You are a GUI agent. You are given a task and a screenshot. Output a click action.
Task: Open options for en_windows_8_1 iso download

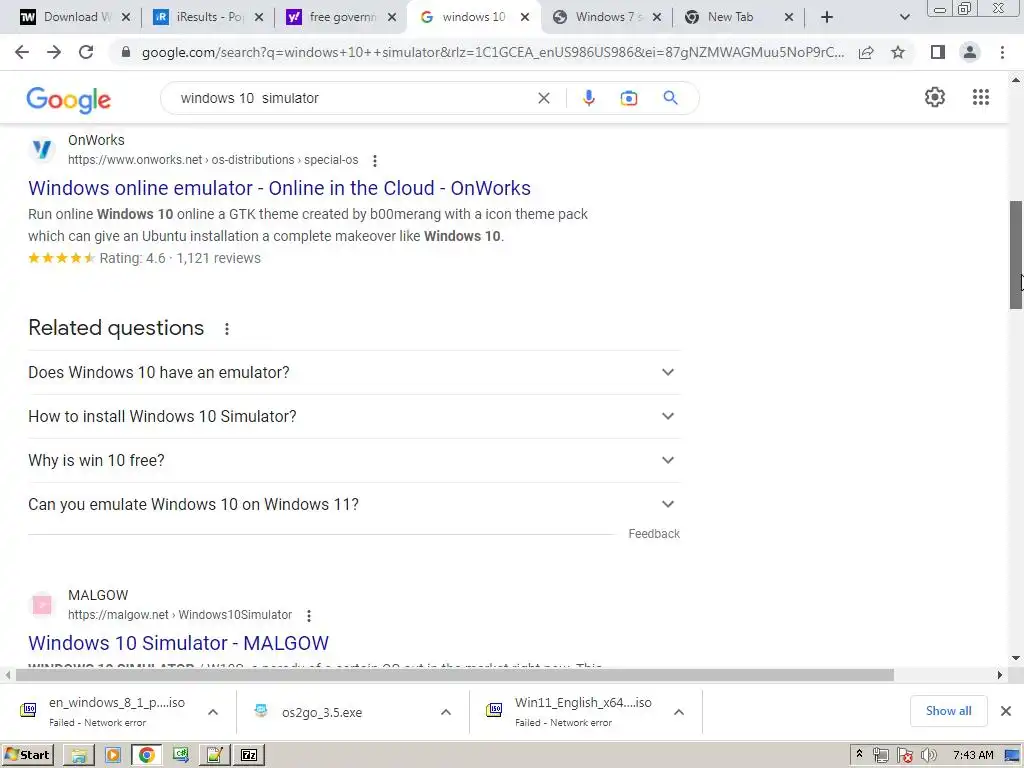tap(213, 712)
